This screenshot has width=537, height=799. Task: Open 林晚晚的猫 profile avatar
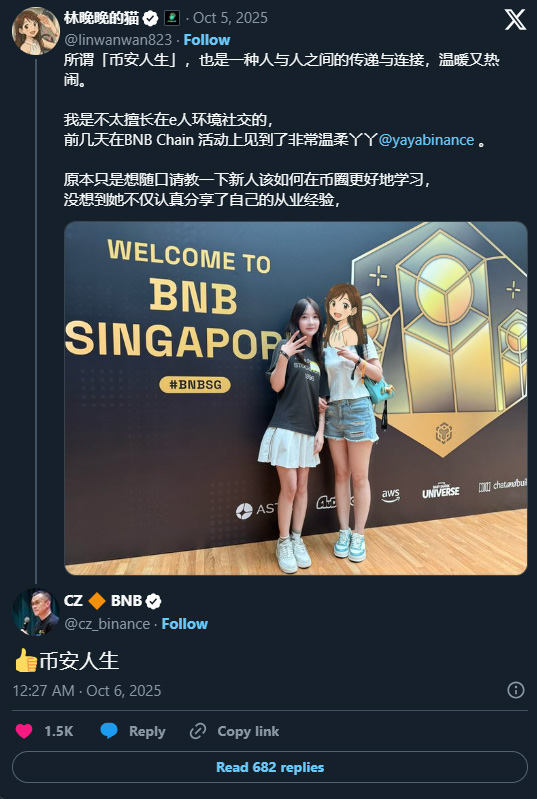coord(35,31)
